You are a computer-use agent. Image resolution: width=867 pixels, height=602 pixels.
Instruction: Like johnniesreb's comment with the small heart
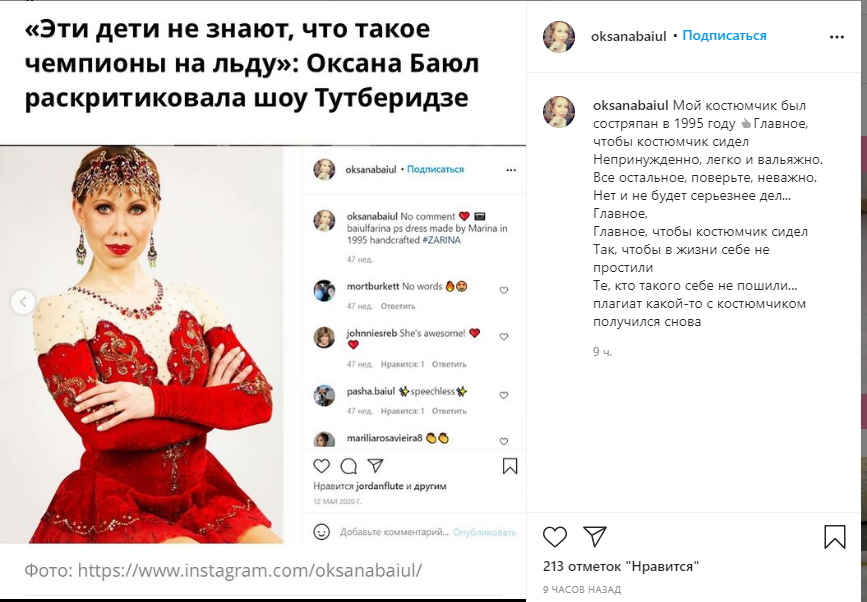[504, 337]
